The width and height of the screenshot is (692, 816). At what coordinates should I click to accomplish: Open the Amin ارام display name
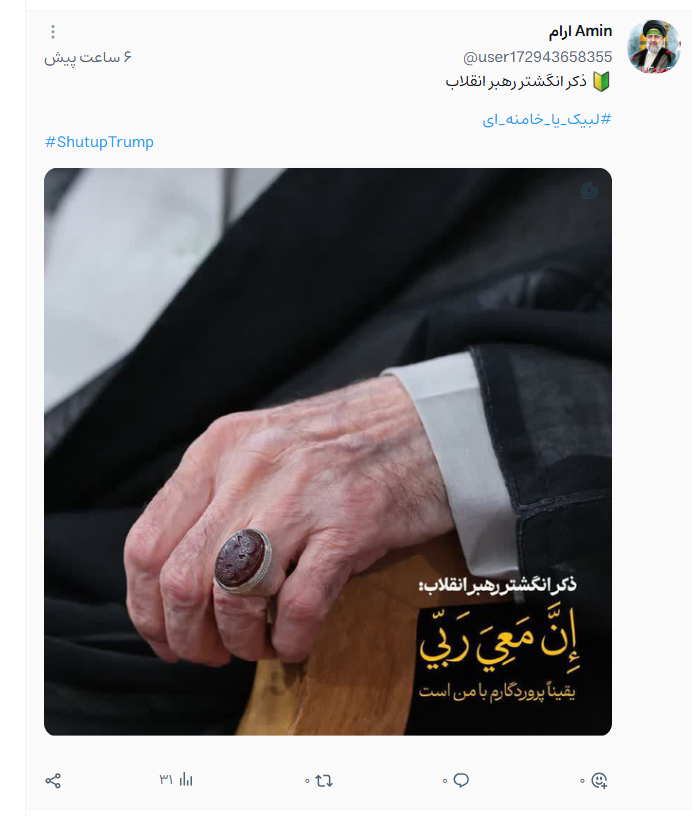click(x=580, y=31)
